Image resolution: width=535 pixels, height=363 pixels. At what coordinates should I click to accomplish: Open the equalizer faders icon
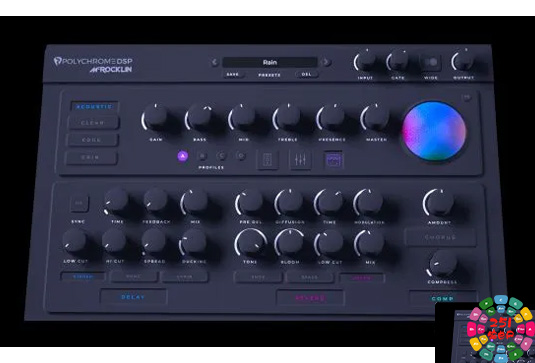pos(300,160)
